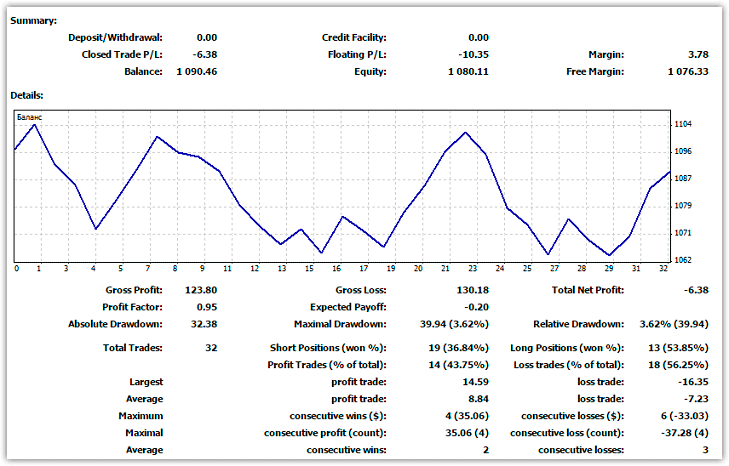The width and height of the screenshot is (729, 466).
Task: Click the Profit Factor value 0.95
Action: point(206,307)
